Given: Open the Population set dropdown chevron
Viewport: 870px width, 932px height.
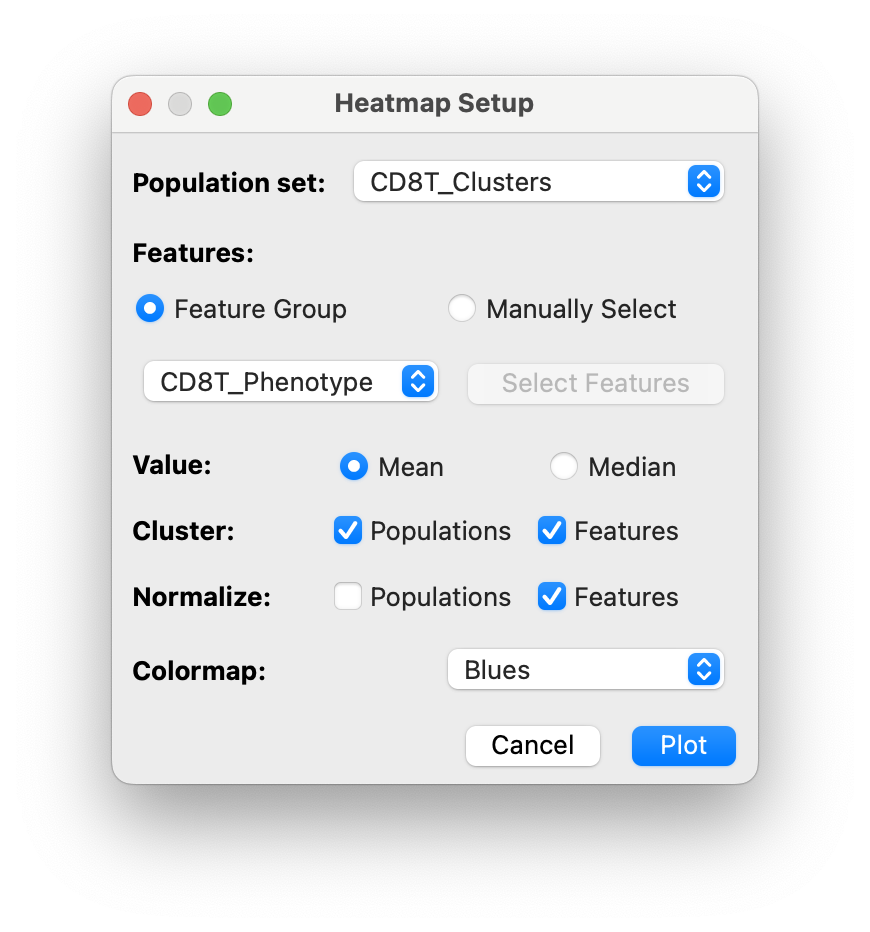Looking at the screenshot, I should pyautogui.click(x=704, y=181).
